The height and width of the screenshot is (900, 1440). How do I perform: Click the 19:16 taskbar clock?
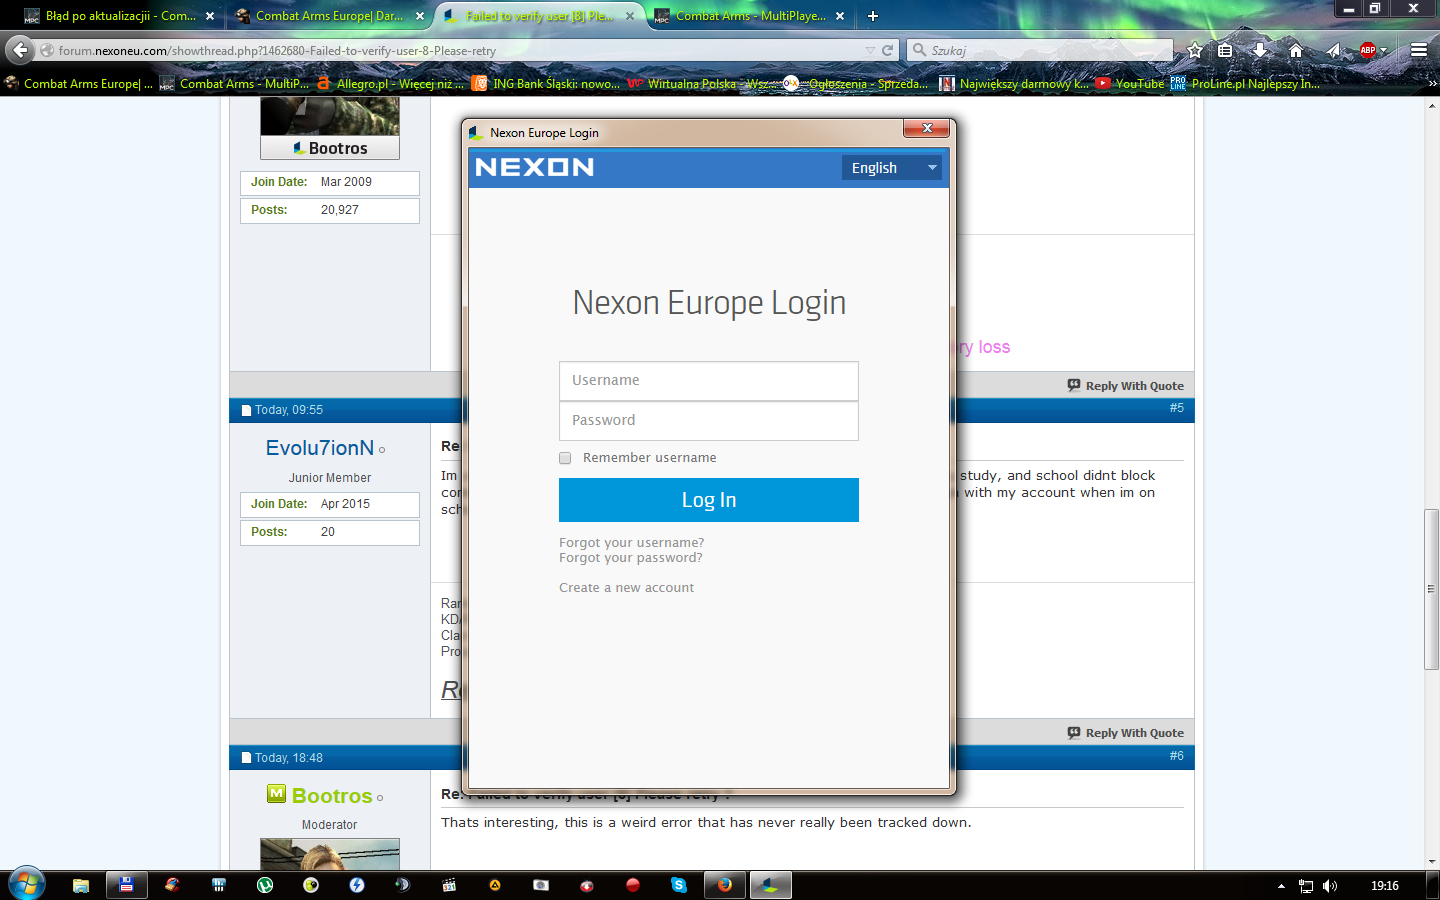tap(1385, 886)
